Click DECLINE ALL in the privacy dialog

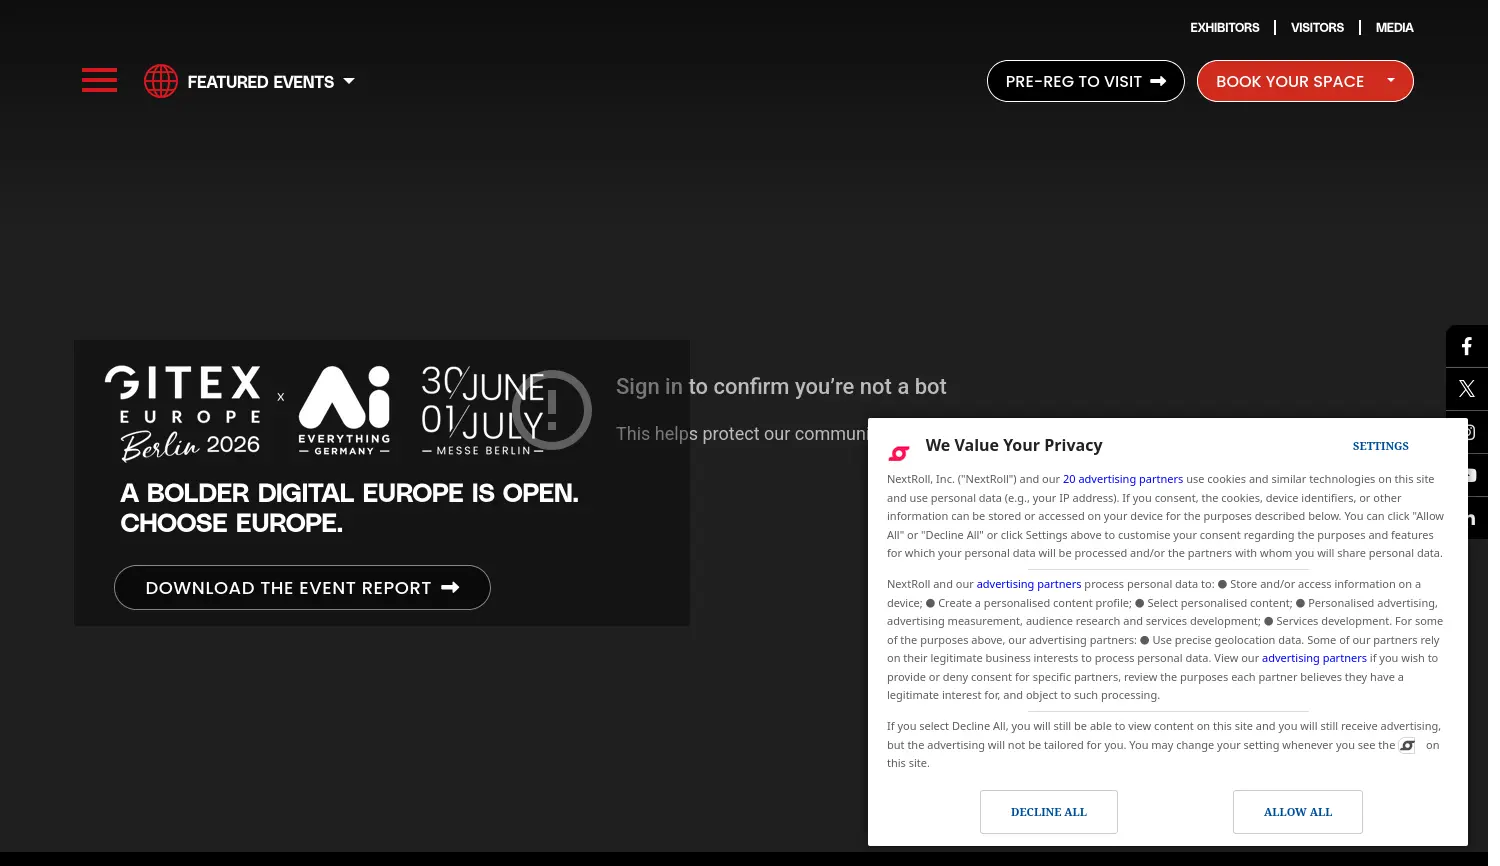click(1048, 811)
